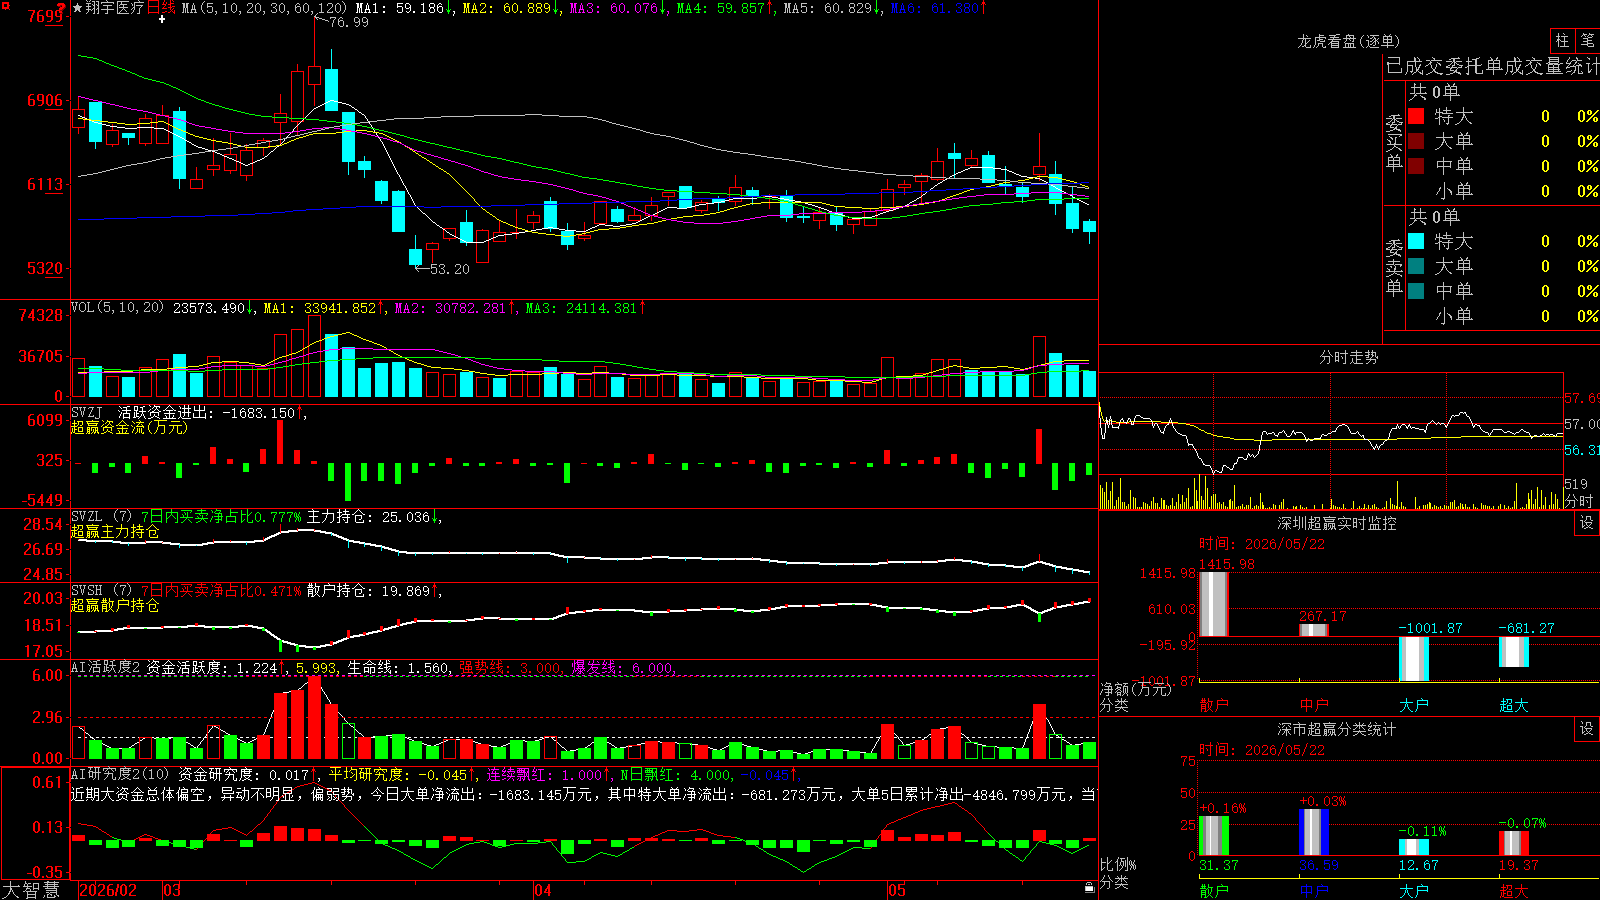Click the 中户 bar valued 267.17
Image resolution: width=1600 pixels, height=900 pixels.
tap(1314, 630)
